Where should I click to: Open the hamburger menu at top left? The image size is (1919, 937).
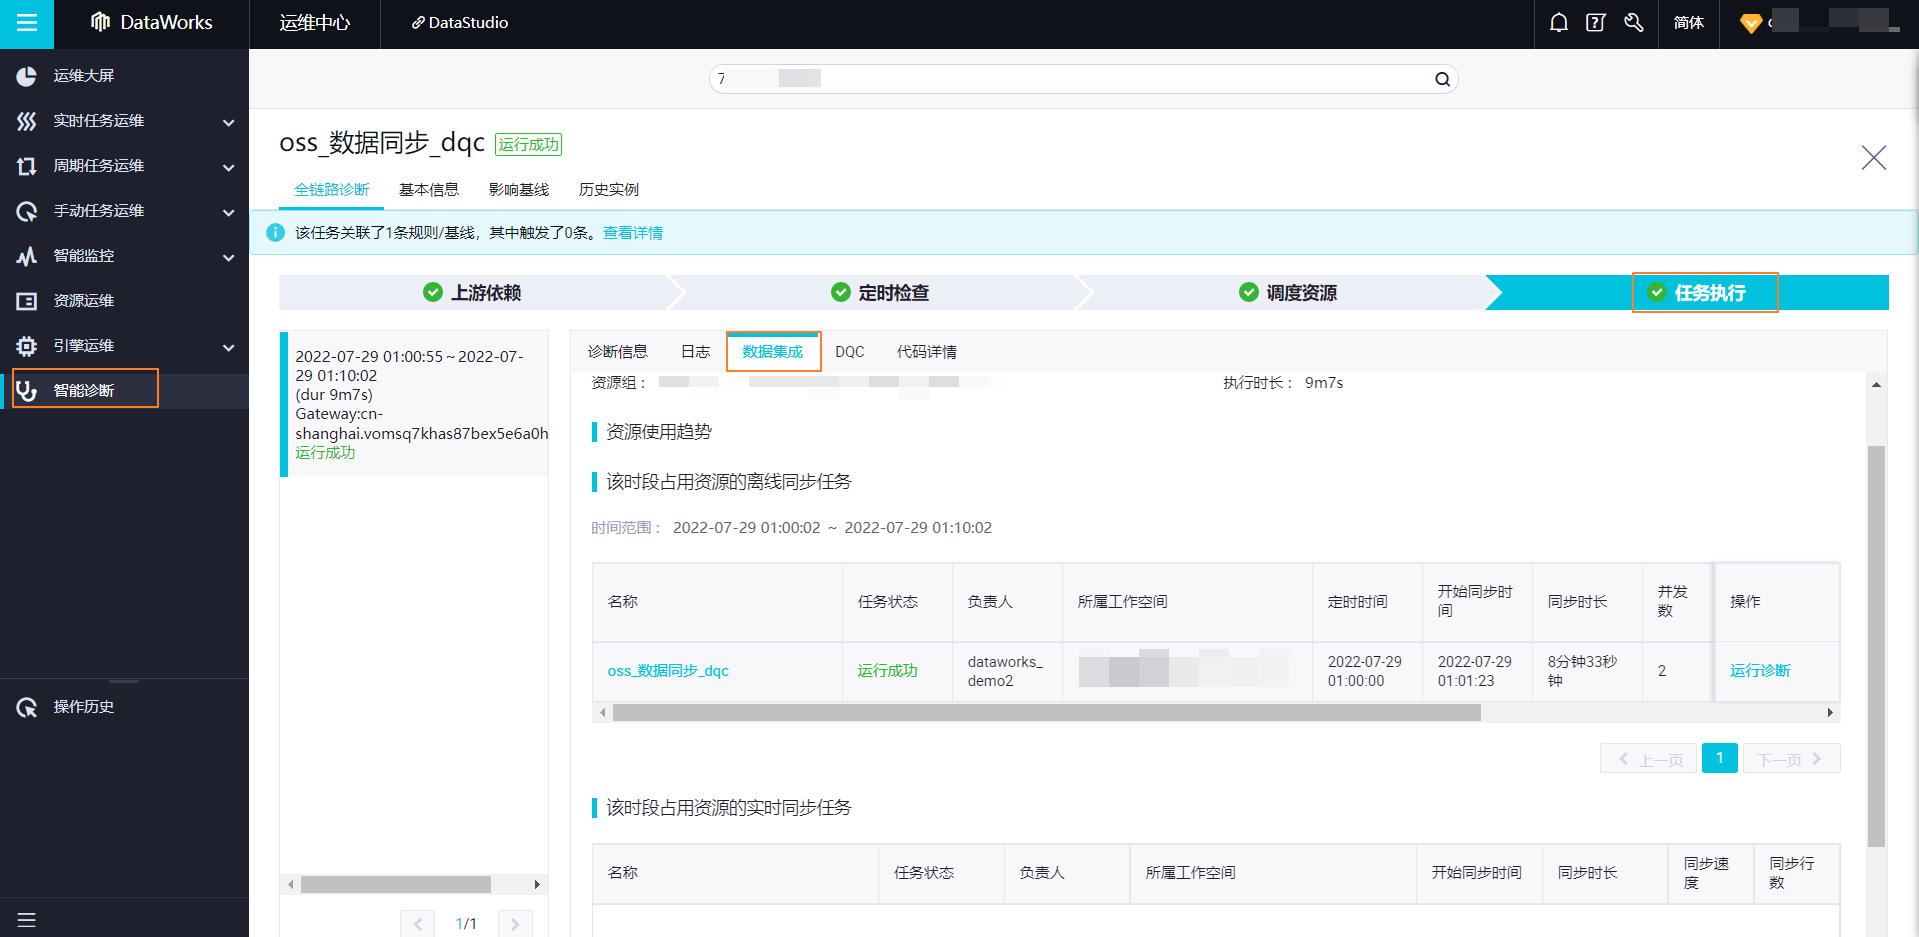coord(27,23)
